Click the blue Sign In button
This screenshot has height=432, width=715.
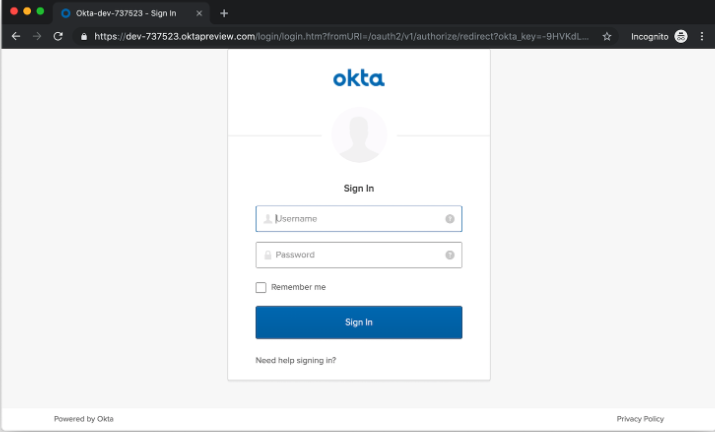[359, 323]
